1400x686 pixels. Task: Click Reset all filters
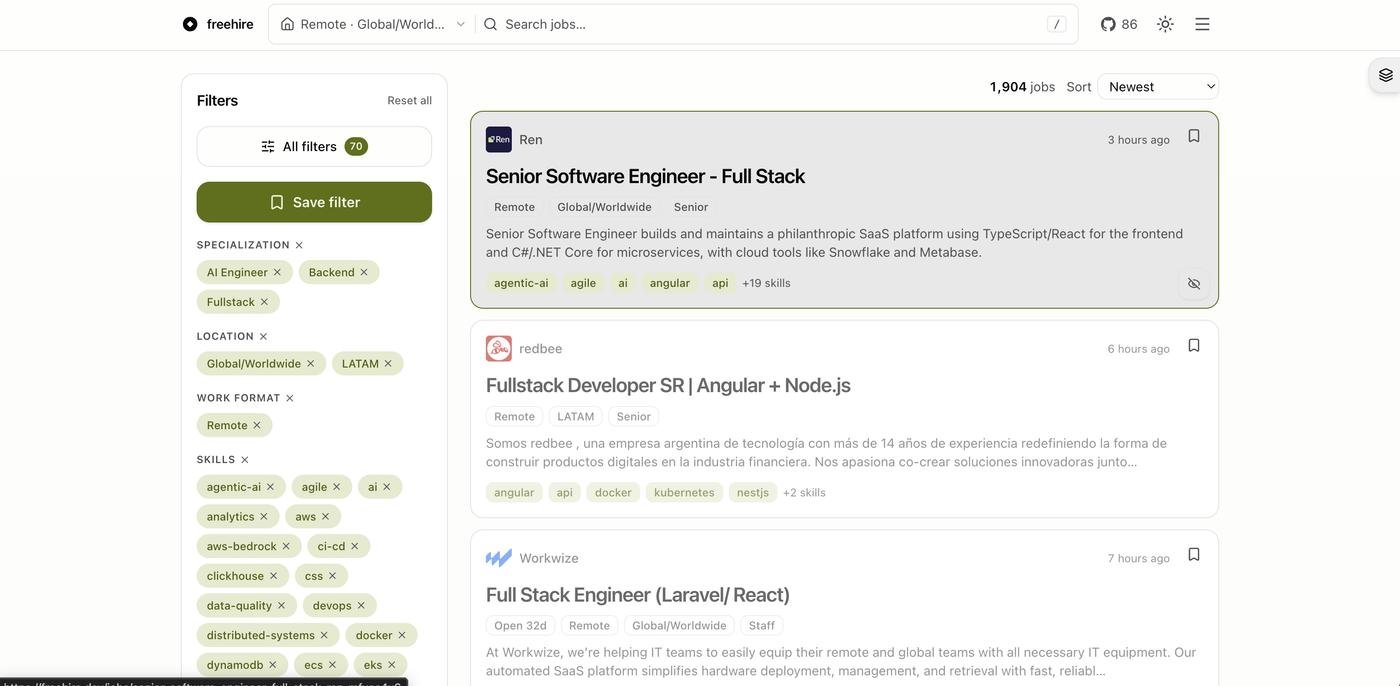point(410,100)
